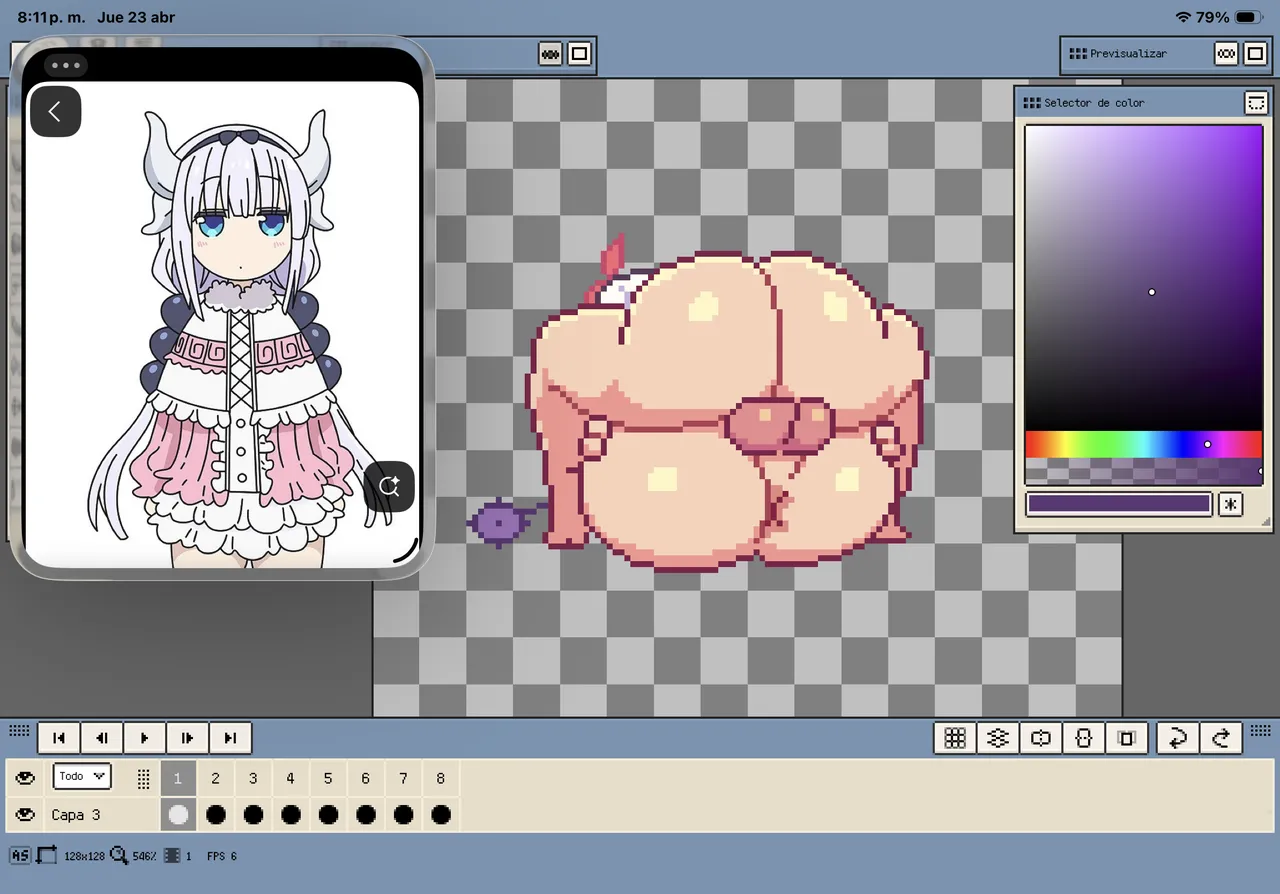Select frame number 8 in the timeline header
The image size is (1280, 894).
point(440,778)
